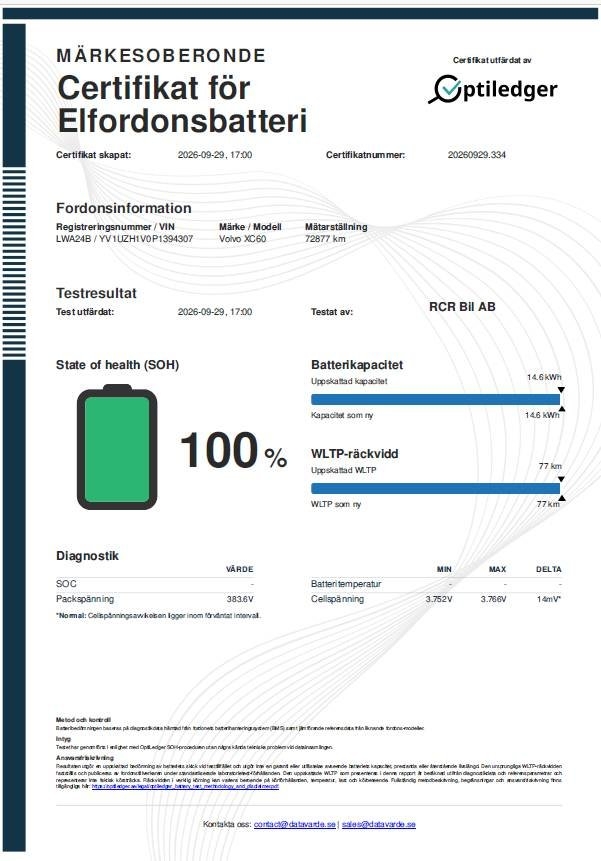
Task: Click the 100 % state of health value
Action: click(234, 451)
